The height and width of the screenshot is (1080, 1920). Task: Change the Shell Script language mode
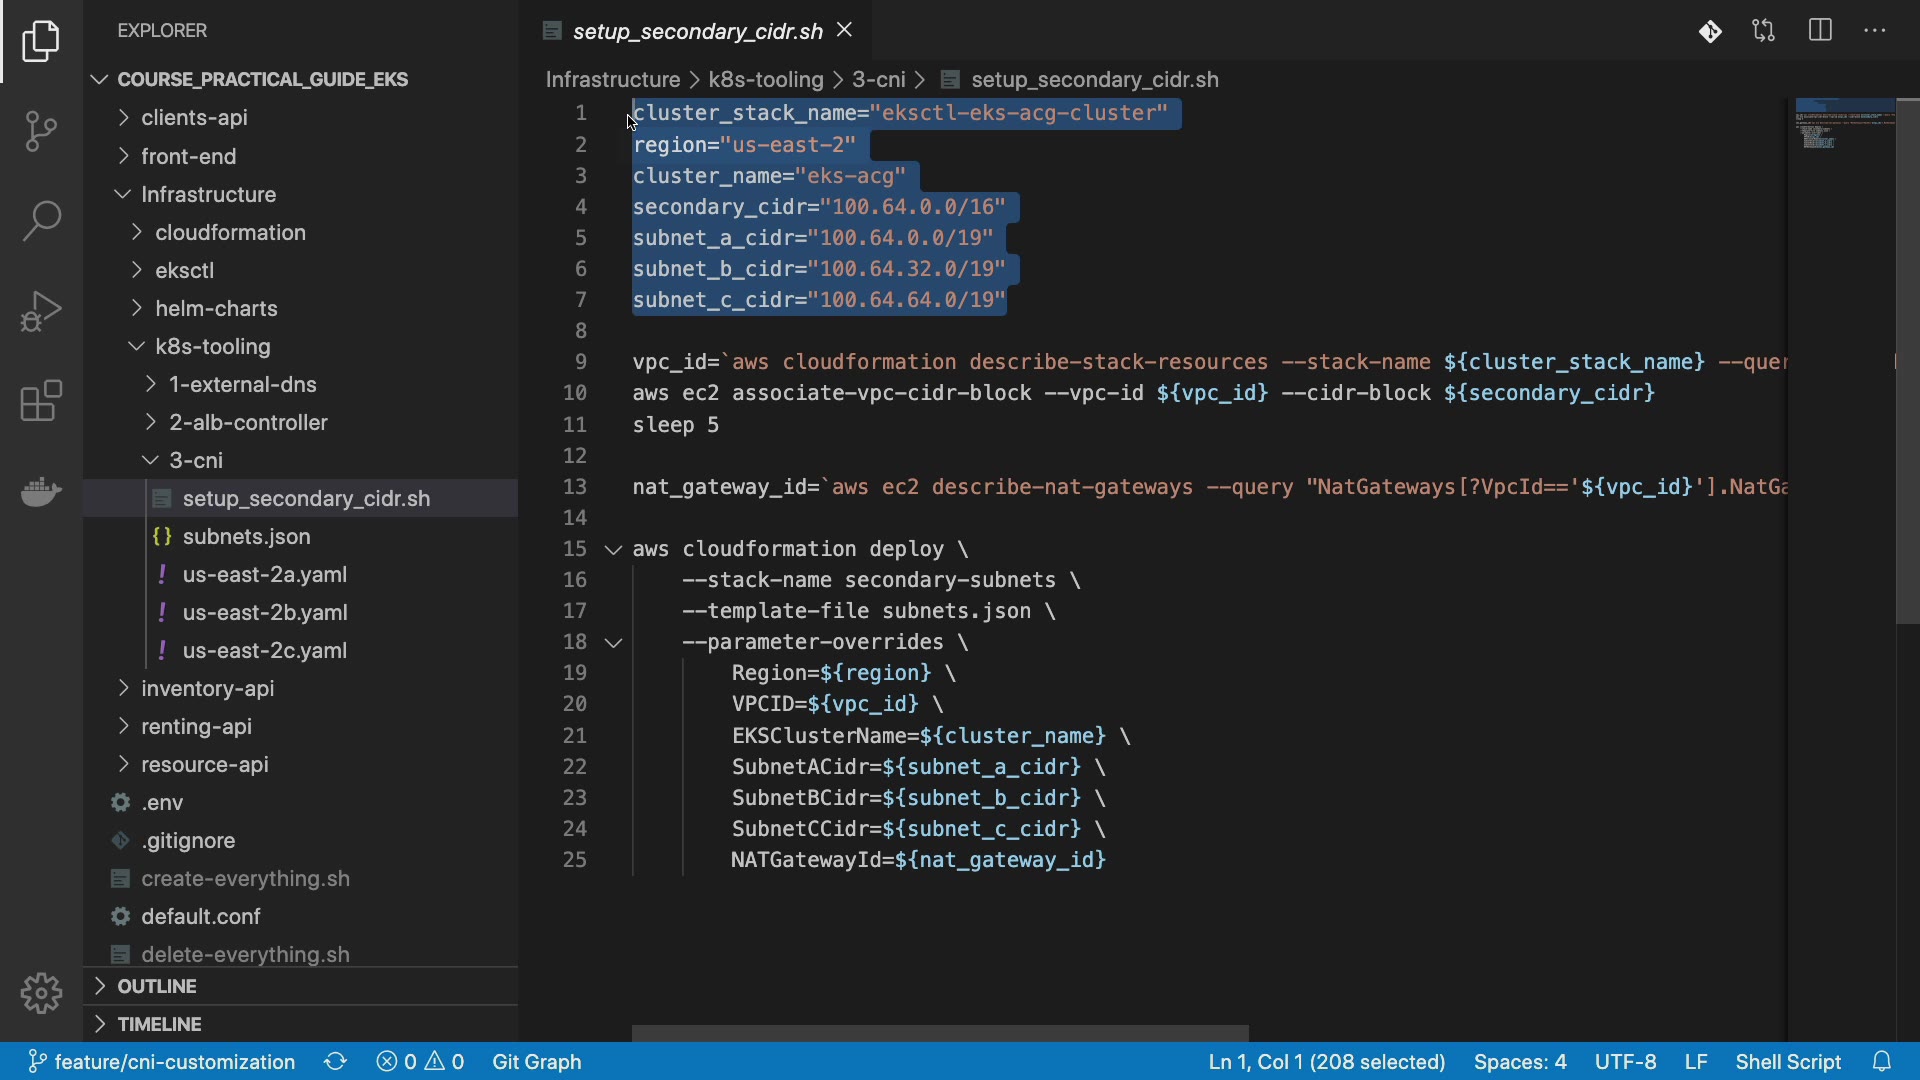click(x=1787, y=1061)
